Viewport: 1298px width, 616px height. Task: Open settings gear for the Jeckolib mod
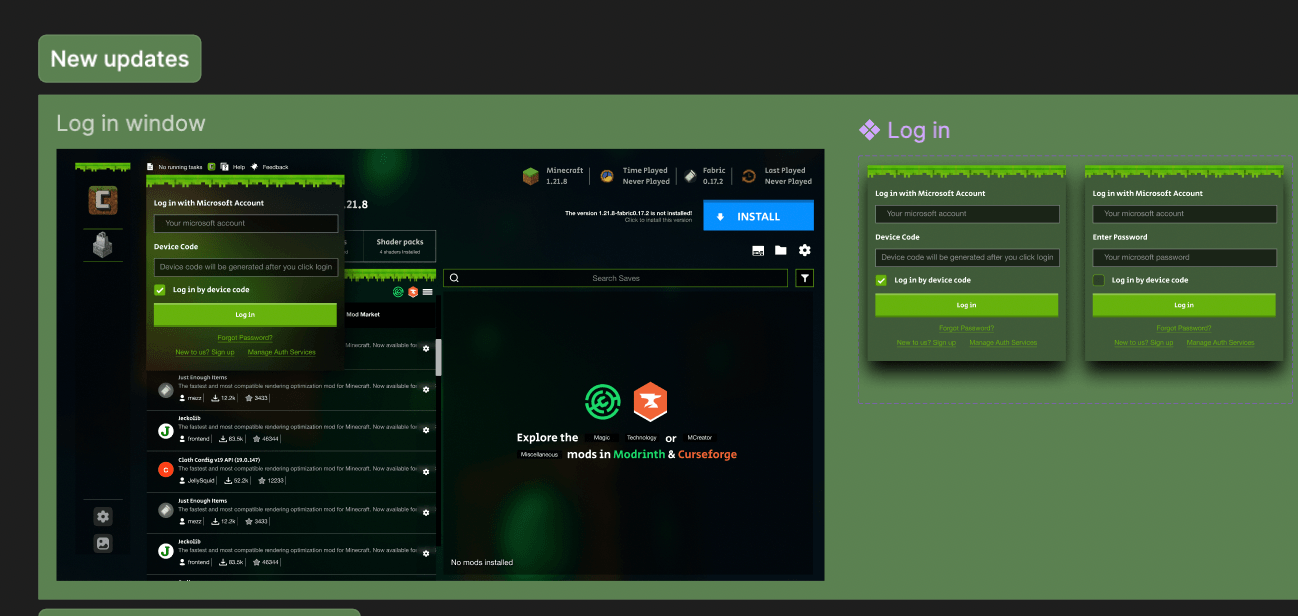pyautogui.click(x=426, y=430)
